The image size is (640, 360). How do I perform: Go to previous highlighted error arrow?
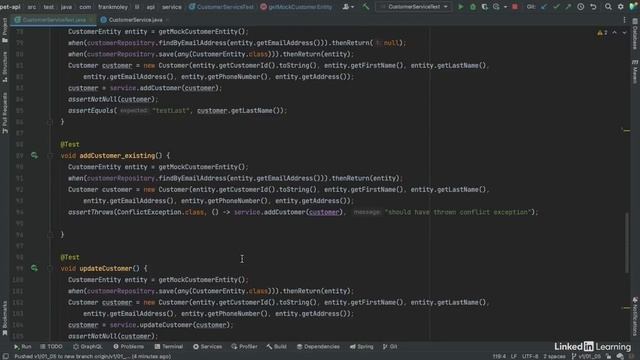(614, 33)
